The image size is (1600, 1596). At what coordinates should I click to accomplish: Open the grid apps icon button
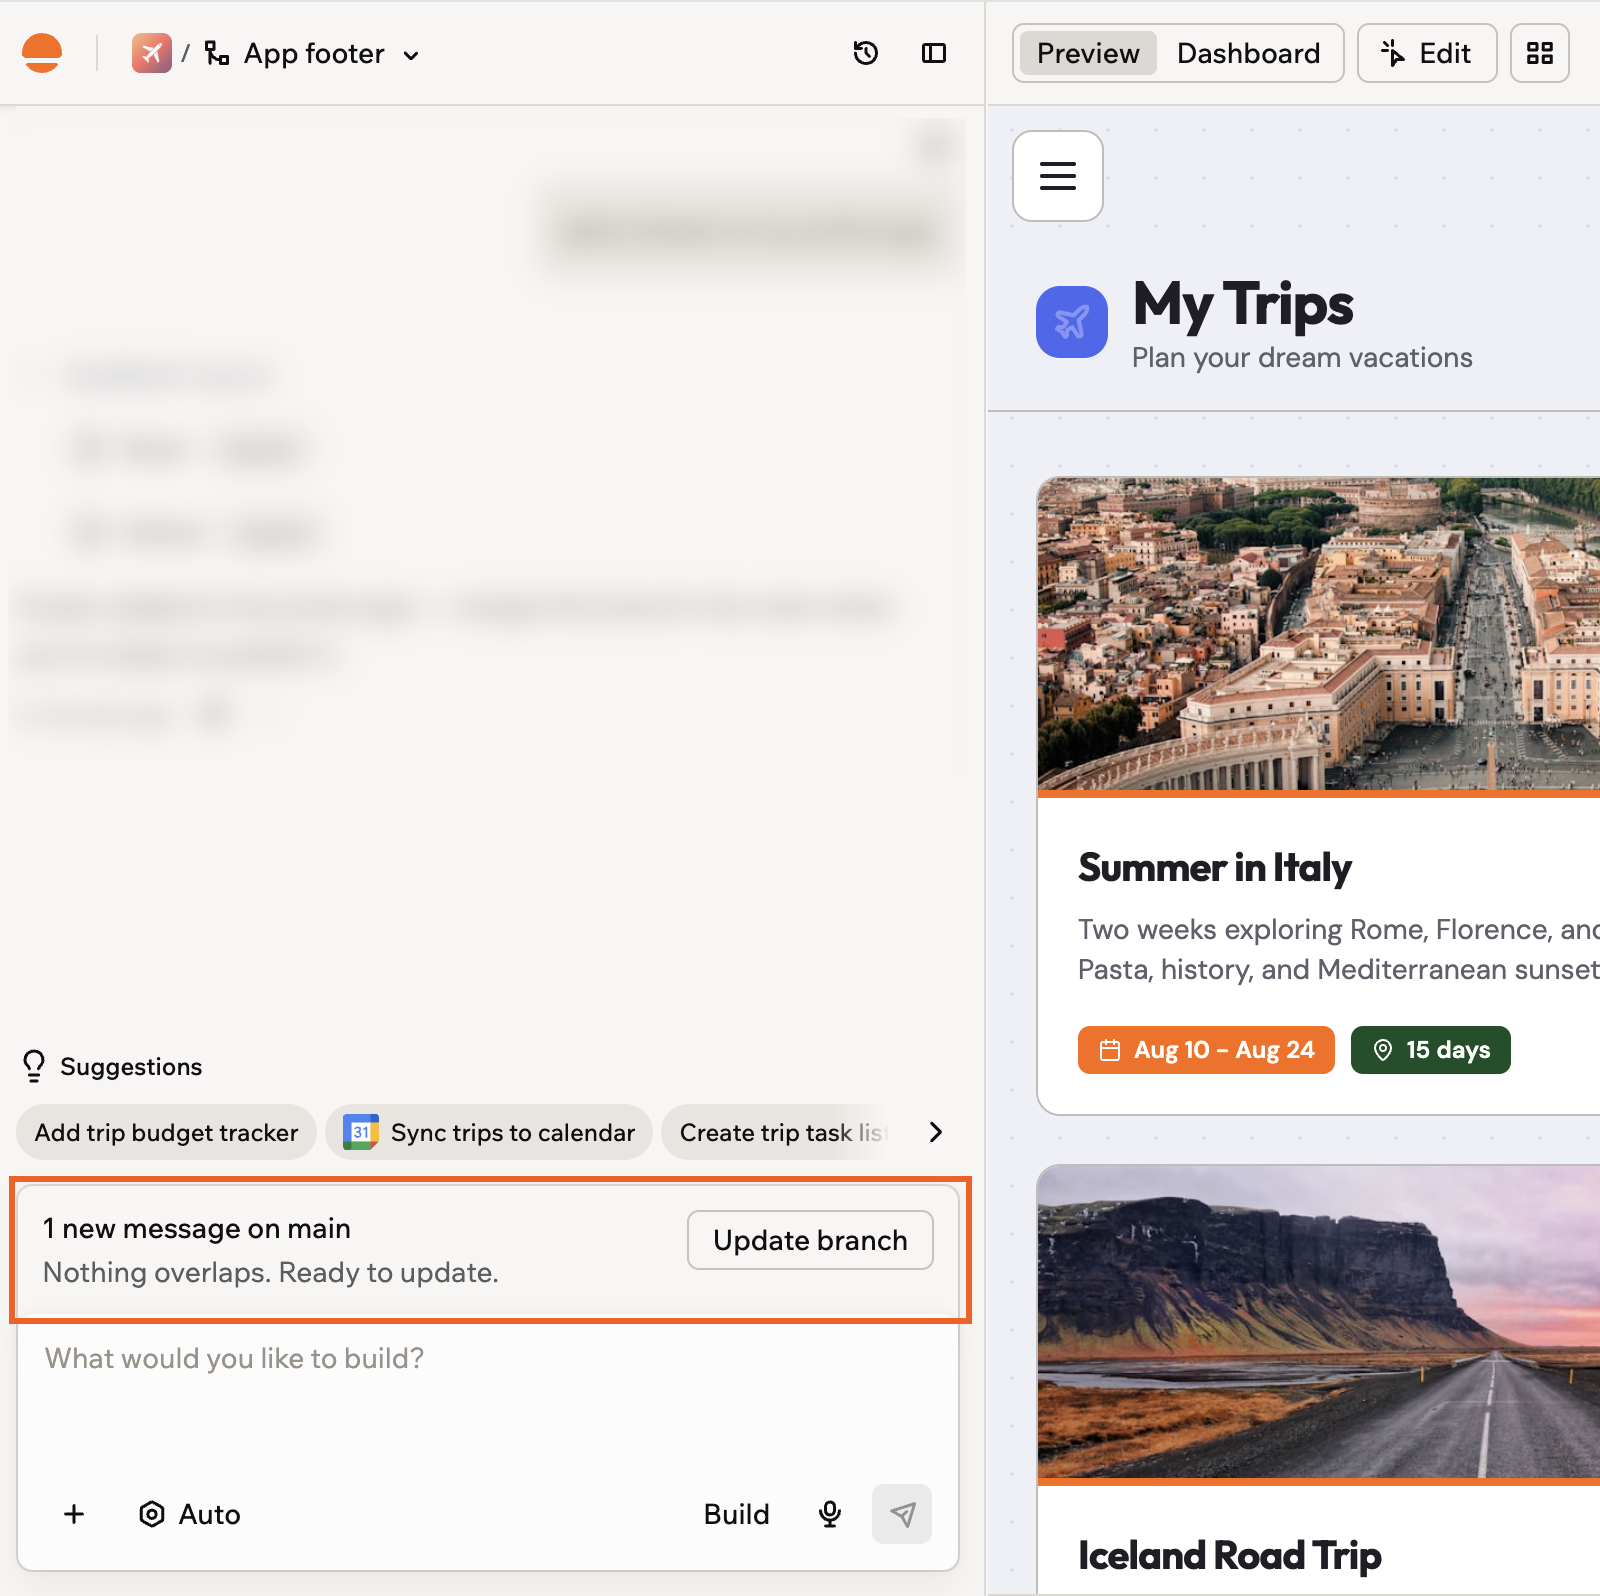pos(1539,53)
